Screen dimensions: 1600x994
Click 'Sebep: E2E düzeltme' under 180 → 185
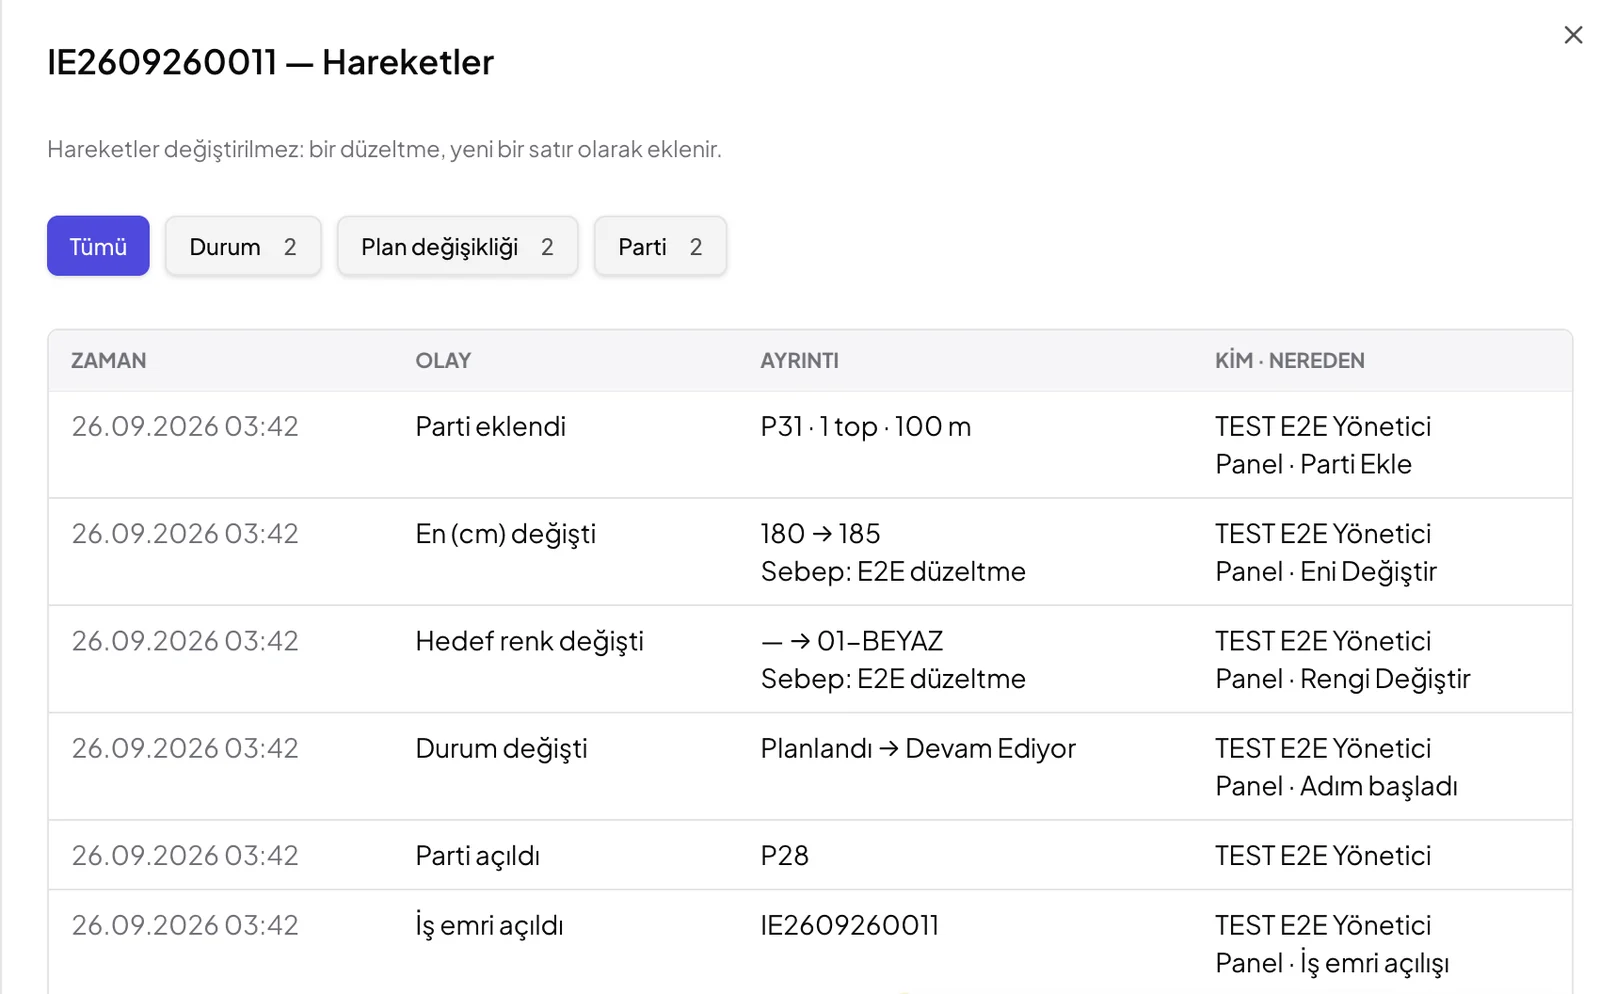(893, 572)
